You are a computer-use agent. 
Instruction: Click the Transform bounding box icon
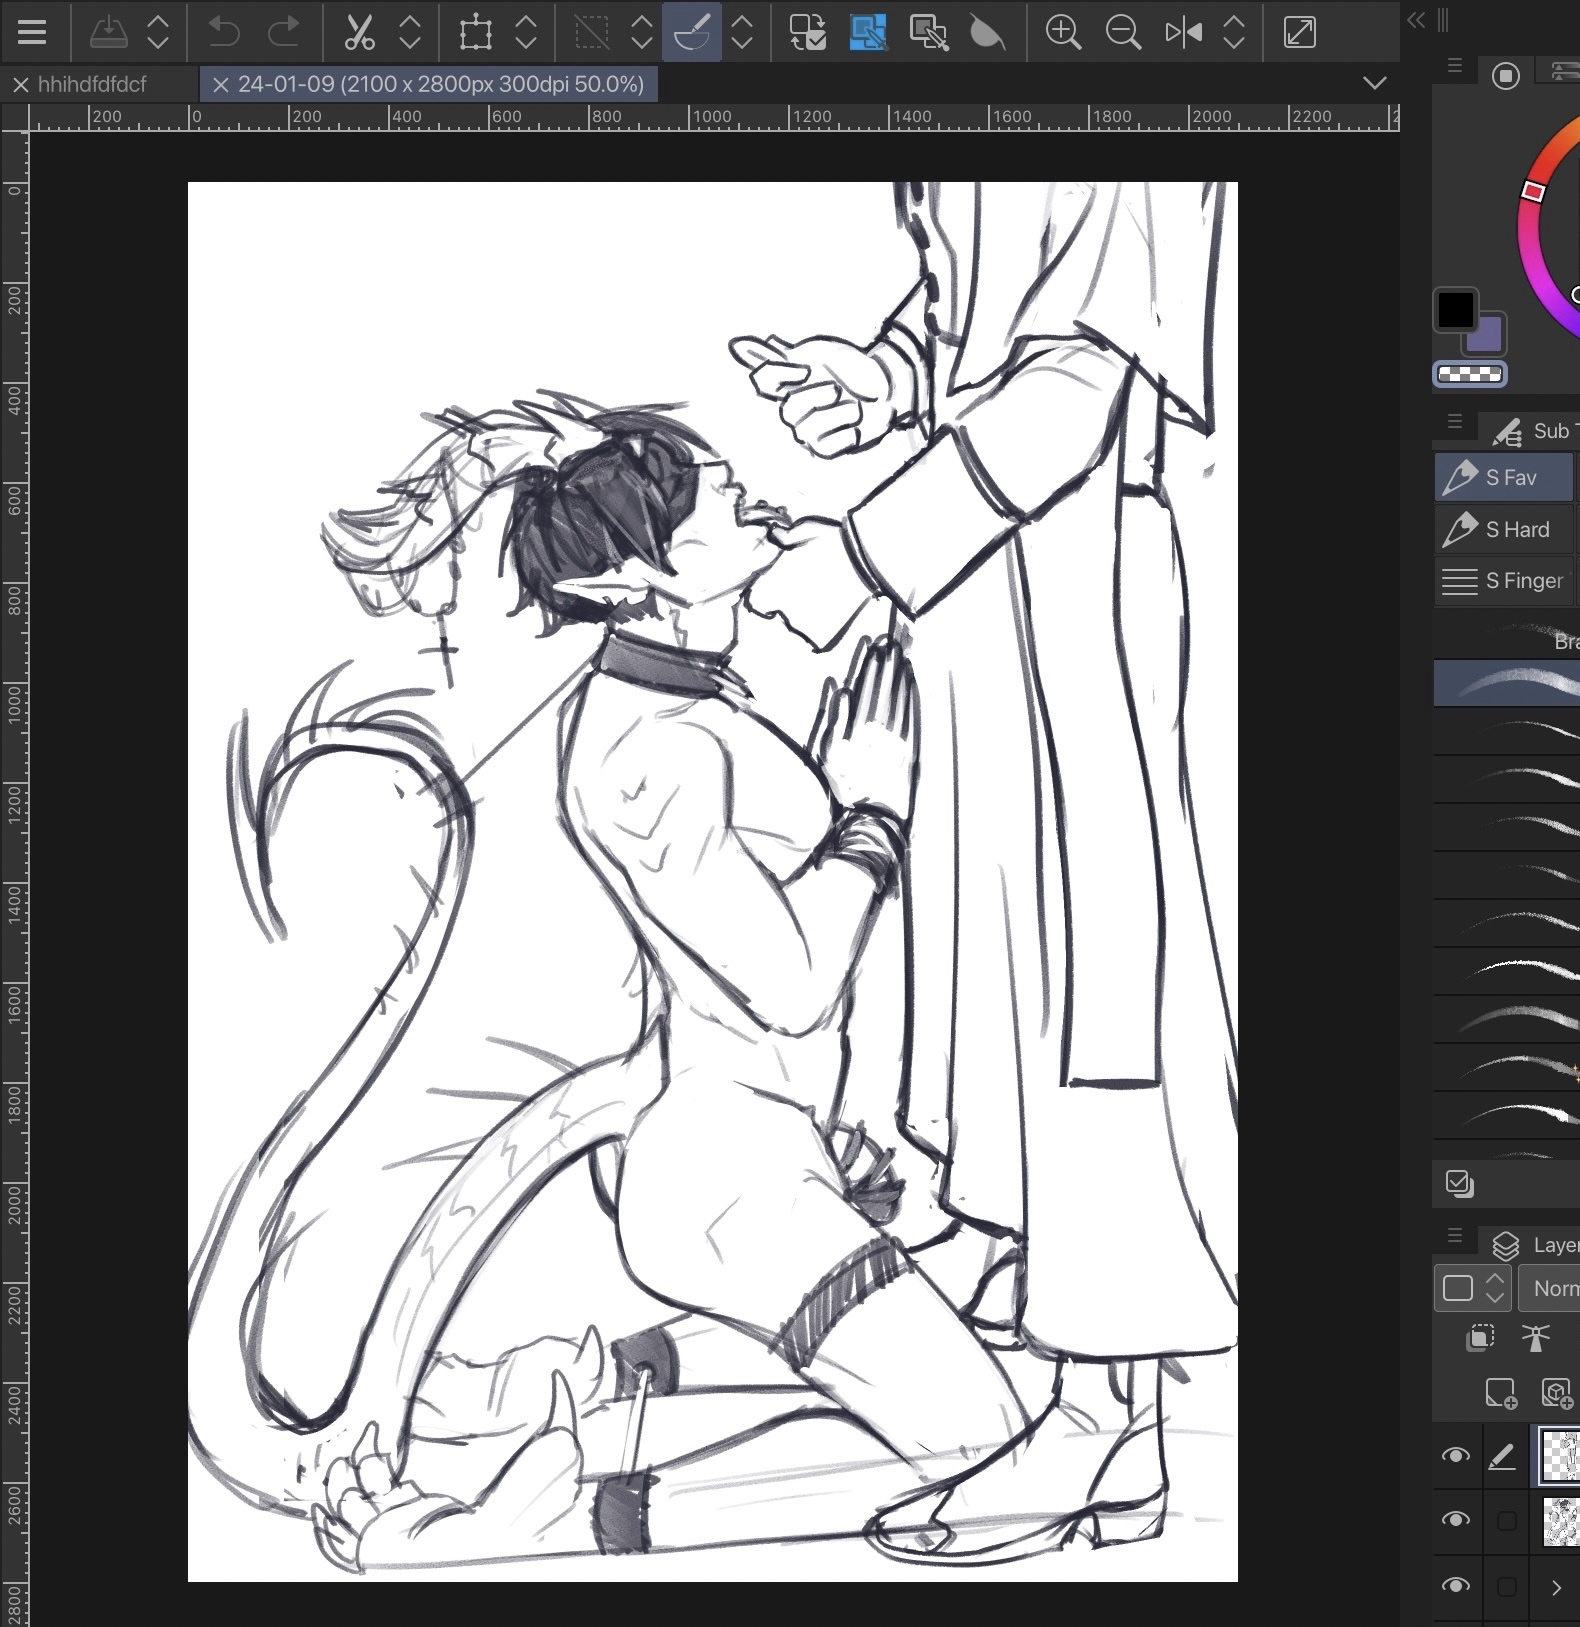[x=475, y=32]
